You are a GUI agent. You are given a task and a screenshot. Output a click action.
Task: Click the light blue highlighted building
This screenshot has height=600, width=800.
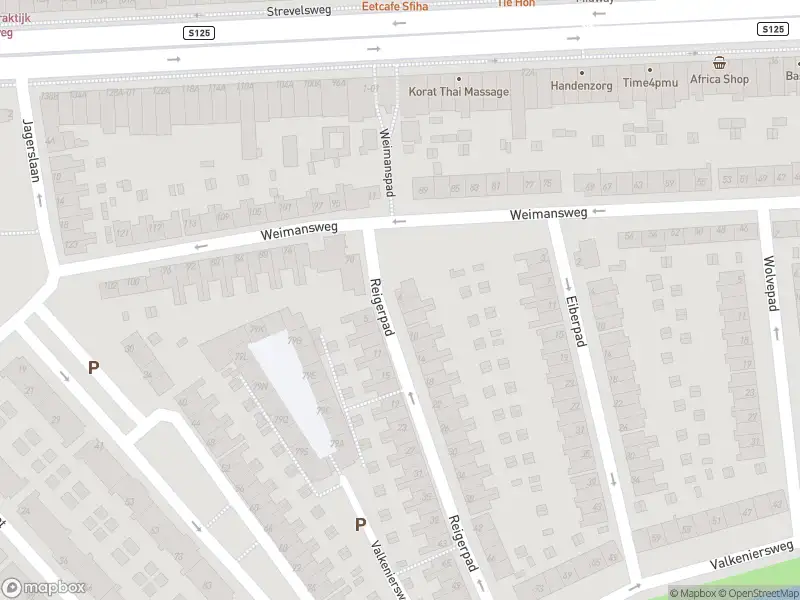click(x=295, y=395)
